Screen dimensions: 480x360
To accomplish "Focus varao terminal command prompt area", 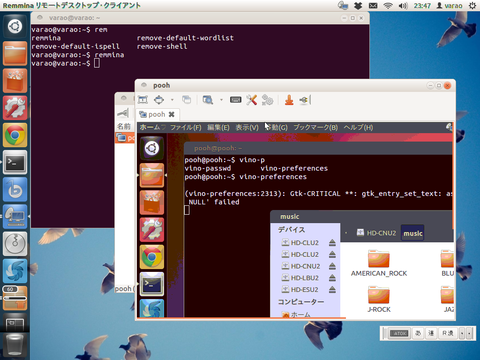I will point(97,63).
